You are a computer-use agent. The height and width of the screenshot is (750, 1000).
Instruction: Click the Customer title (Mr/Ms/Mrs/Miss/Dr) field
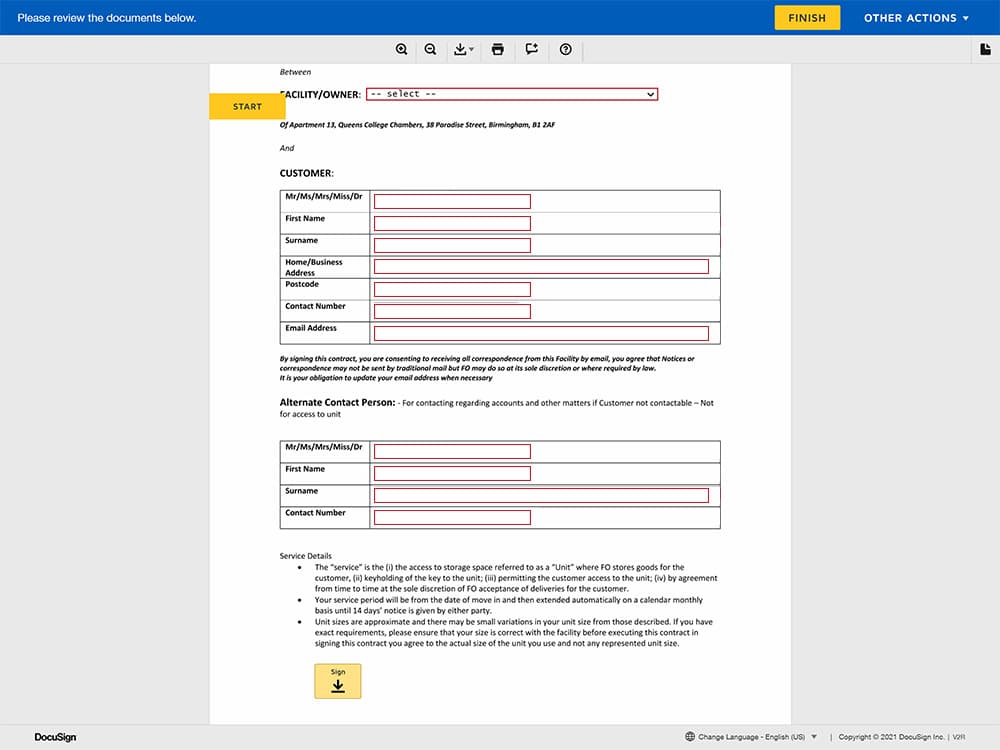[x=452, y=202]
